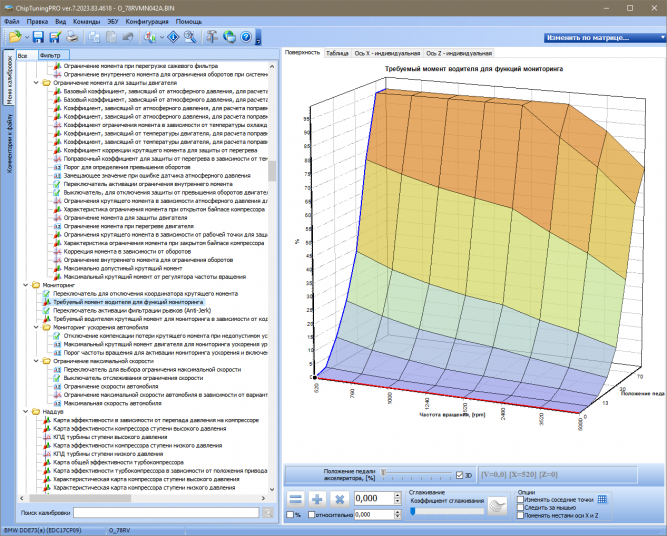
Task: Collapse the Мониторинг folder
Action: click(26, 285)
